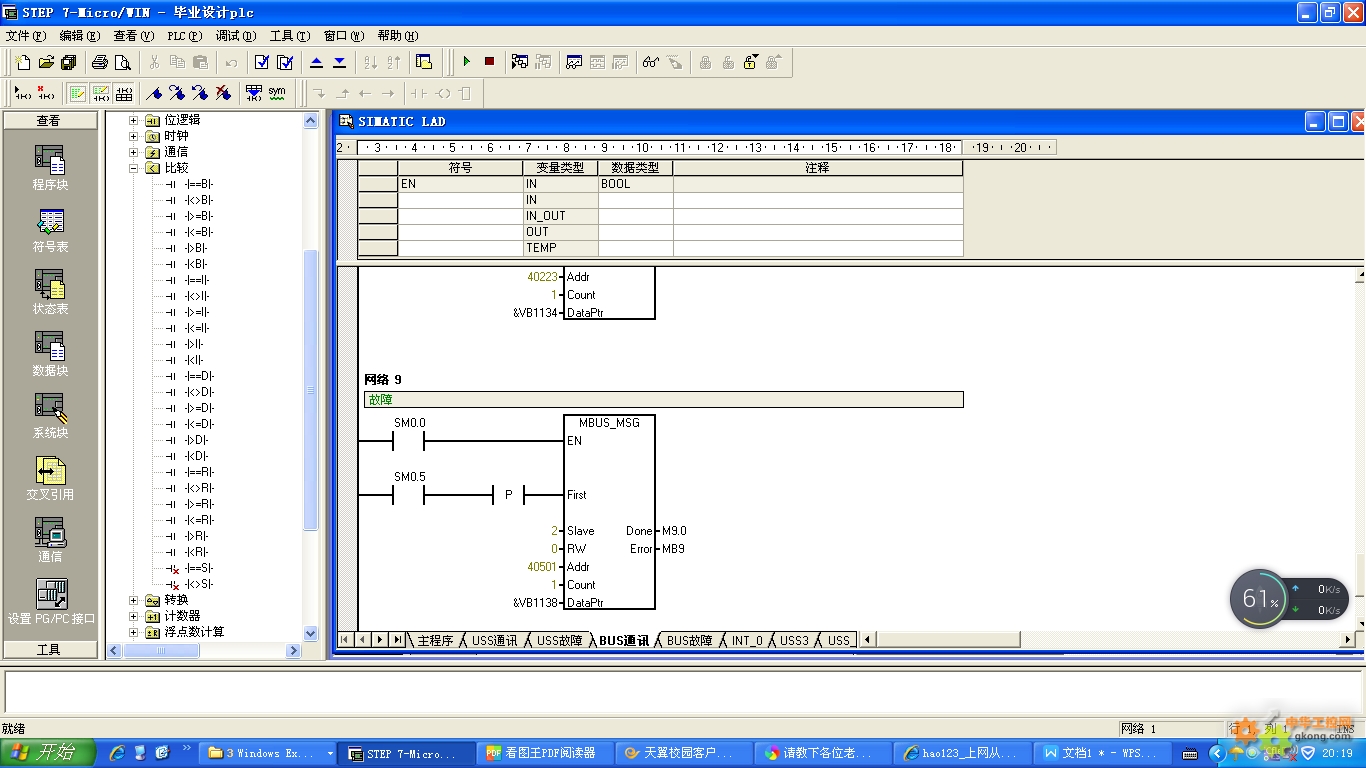Screen dimensions: 1366x768
Task: Click the Internet Explorer quick launch icon
Action: click(x=117, y=753)
